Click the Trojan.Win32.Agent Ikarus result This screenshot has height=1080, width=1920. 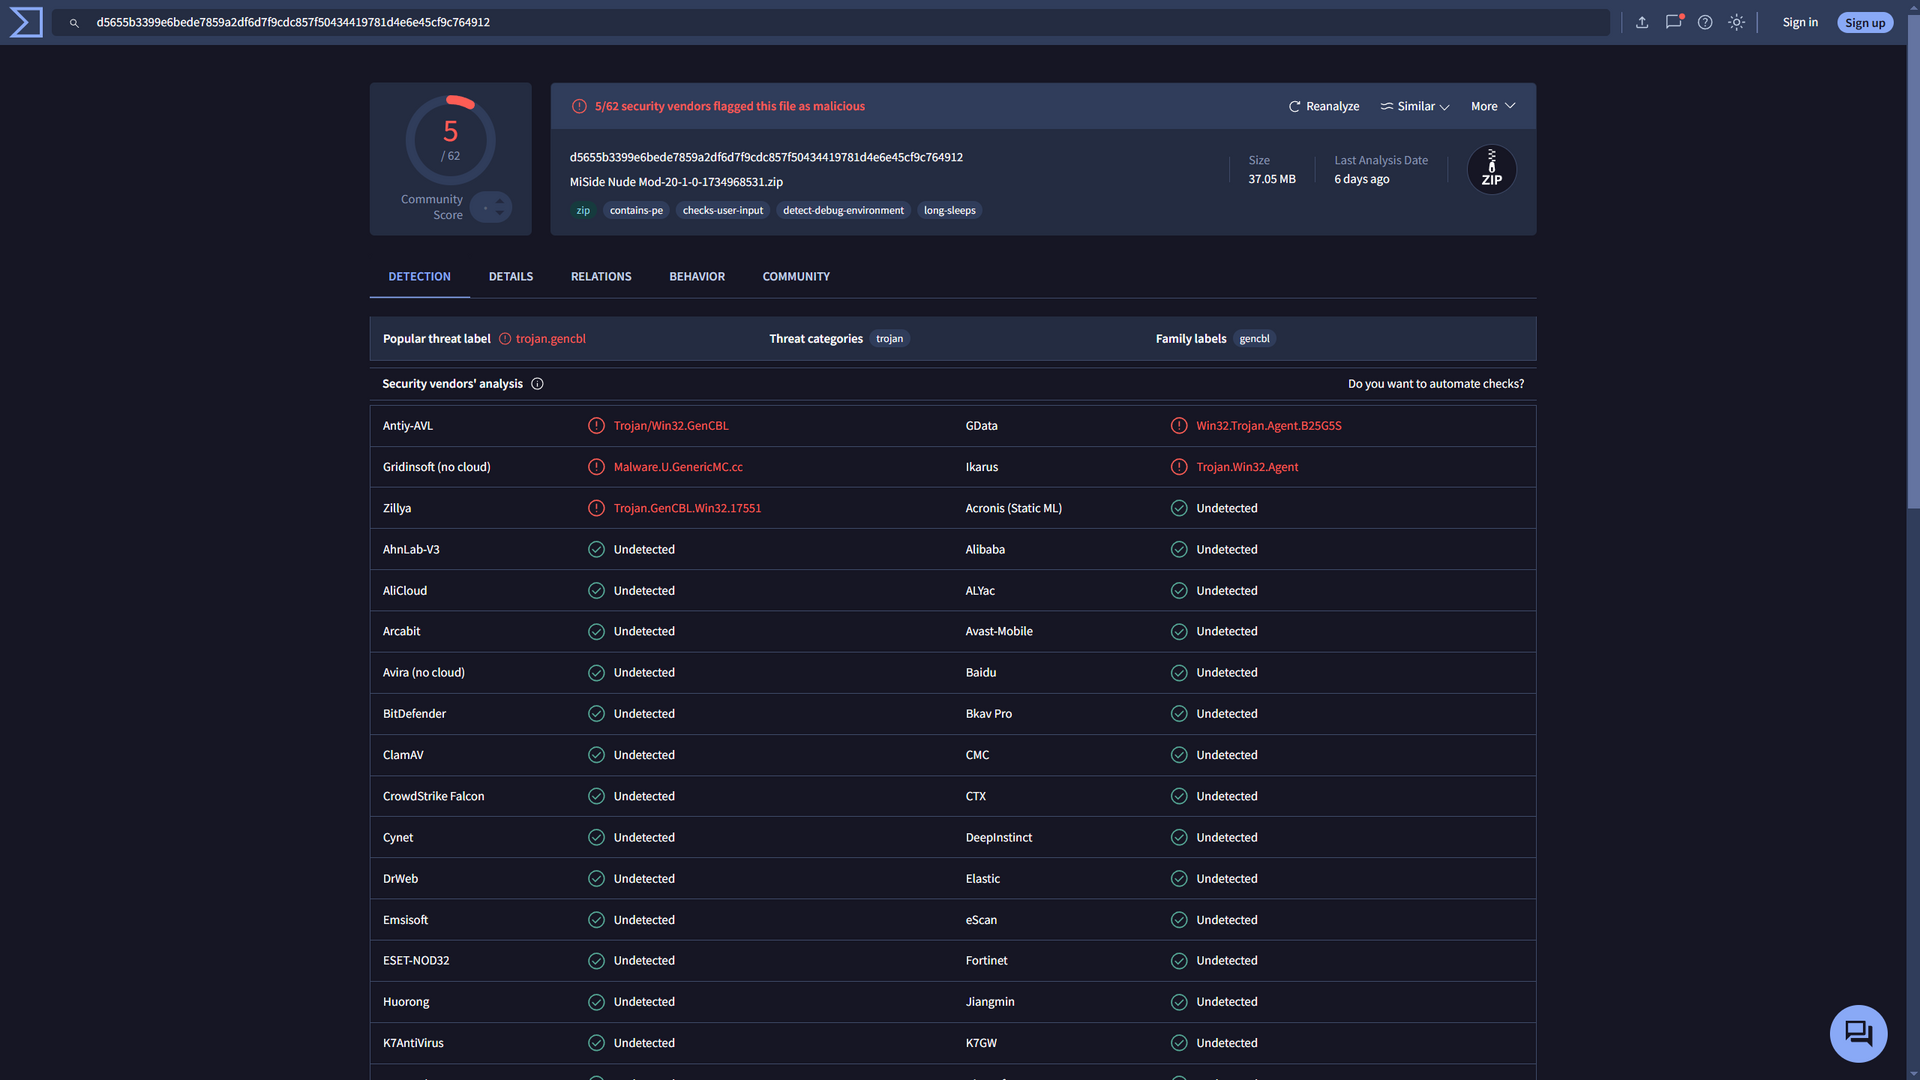tap(1247, 467)
